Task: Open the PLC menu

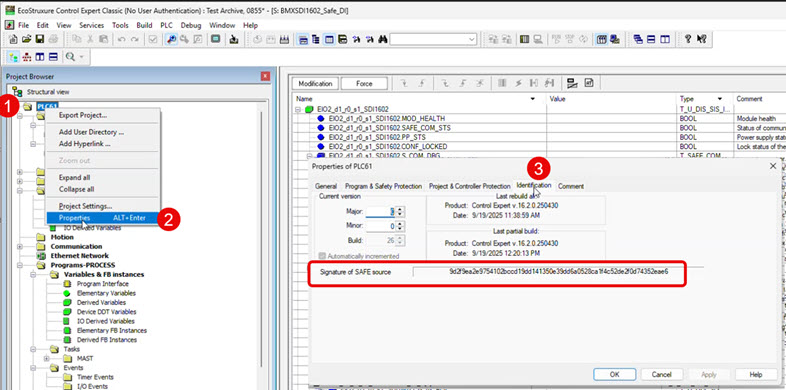Action: pyautogui.click(x=166, y=25)
